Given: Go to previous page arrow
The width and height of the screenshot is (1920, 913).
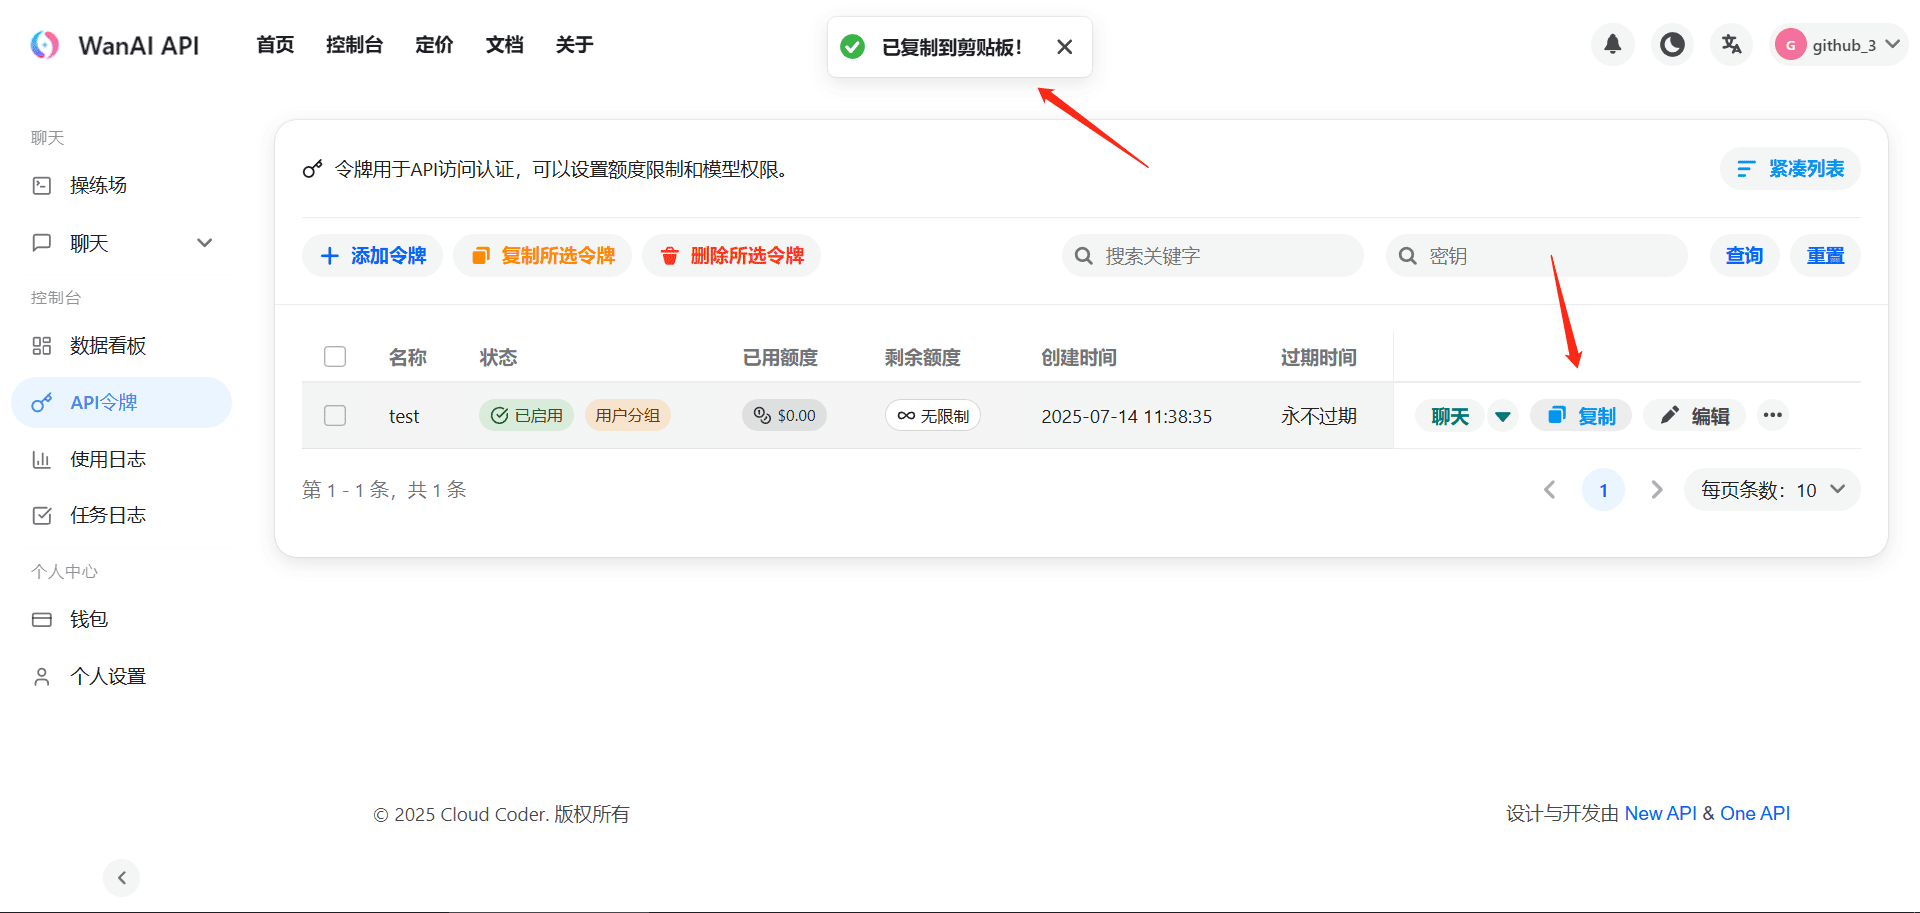Looking at the screenshot, I should tap(1549, 490).
